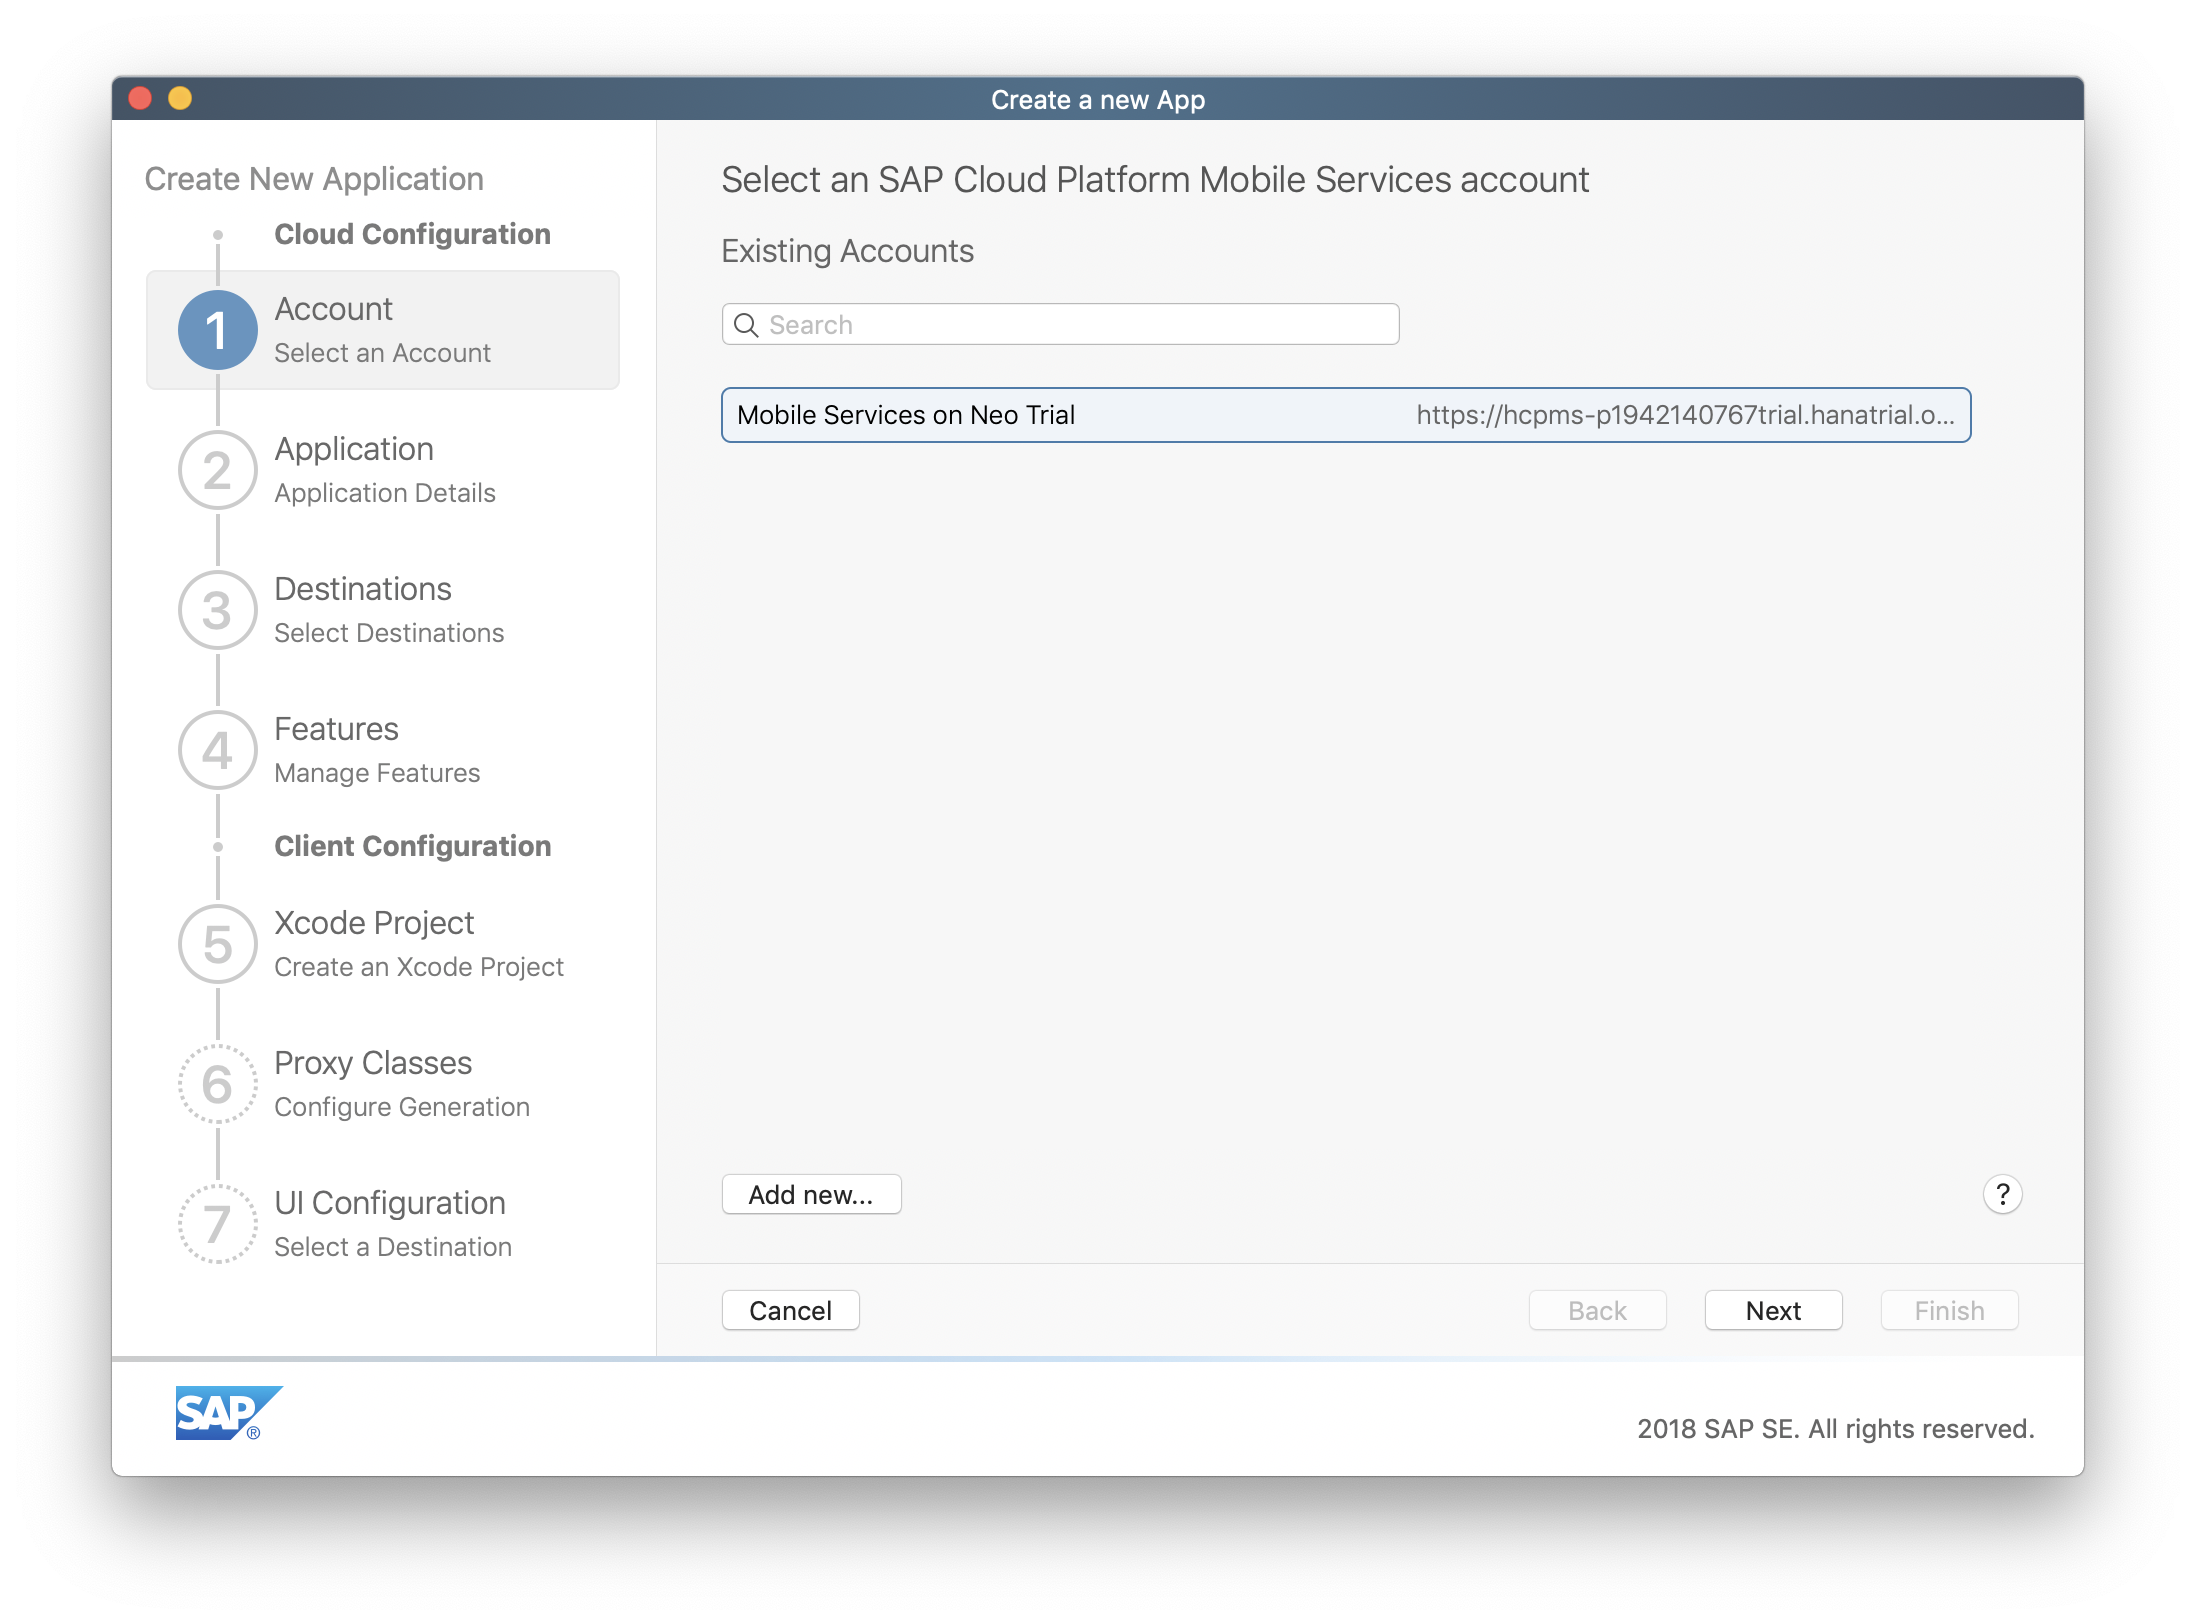This screenshot has width=2196, height=1624.
Task: Click the SAP logo
Action: click(228, 1414)
